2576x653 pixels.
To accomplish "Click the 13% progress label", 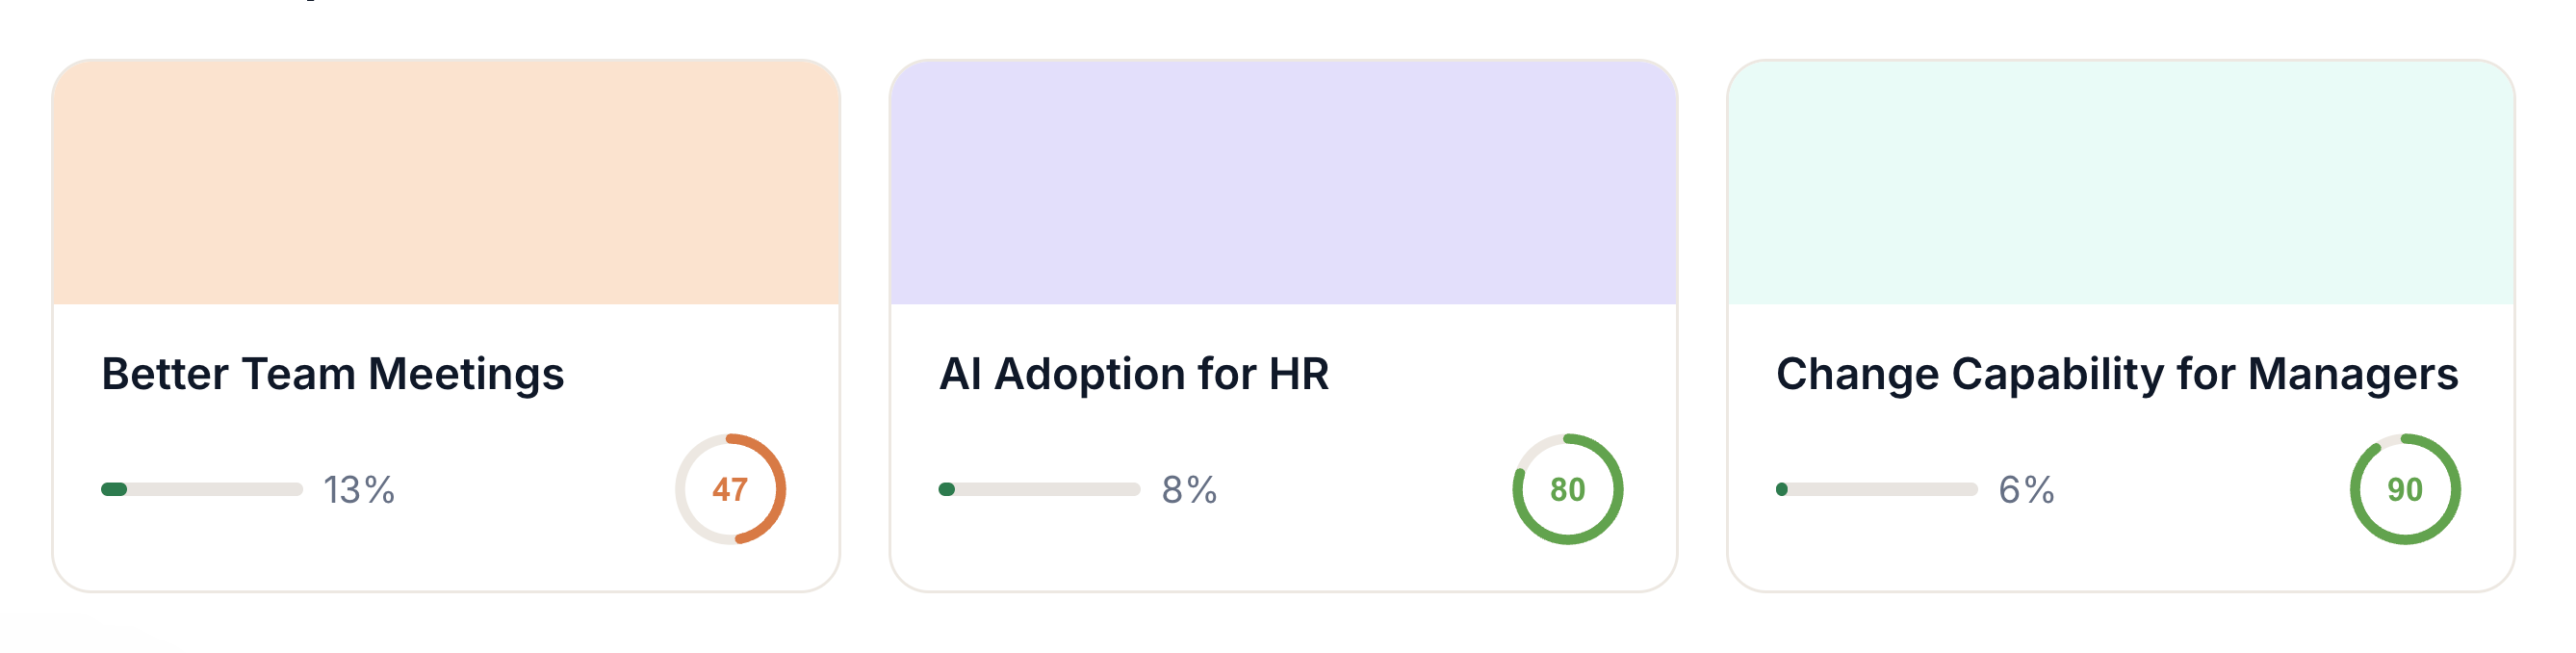I will click(359, 490).
